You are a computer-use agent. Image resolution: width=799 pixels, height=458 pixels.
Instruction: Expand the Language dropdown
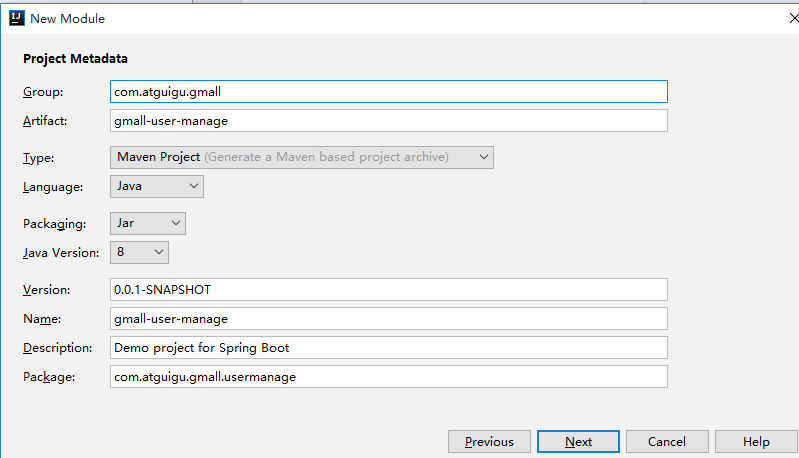point(155,186)
